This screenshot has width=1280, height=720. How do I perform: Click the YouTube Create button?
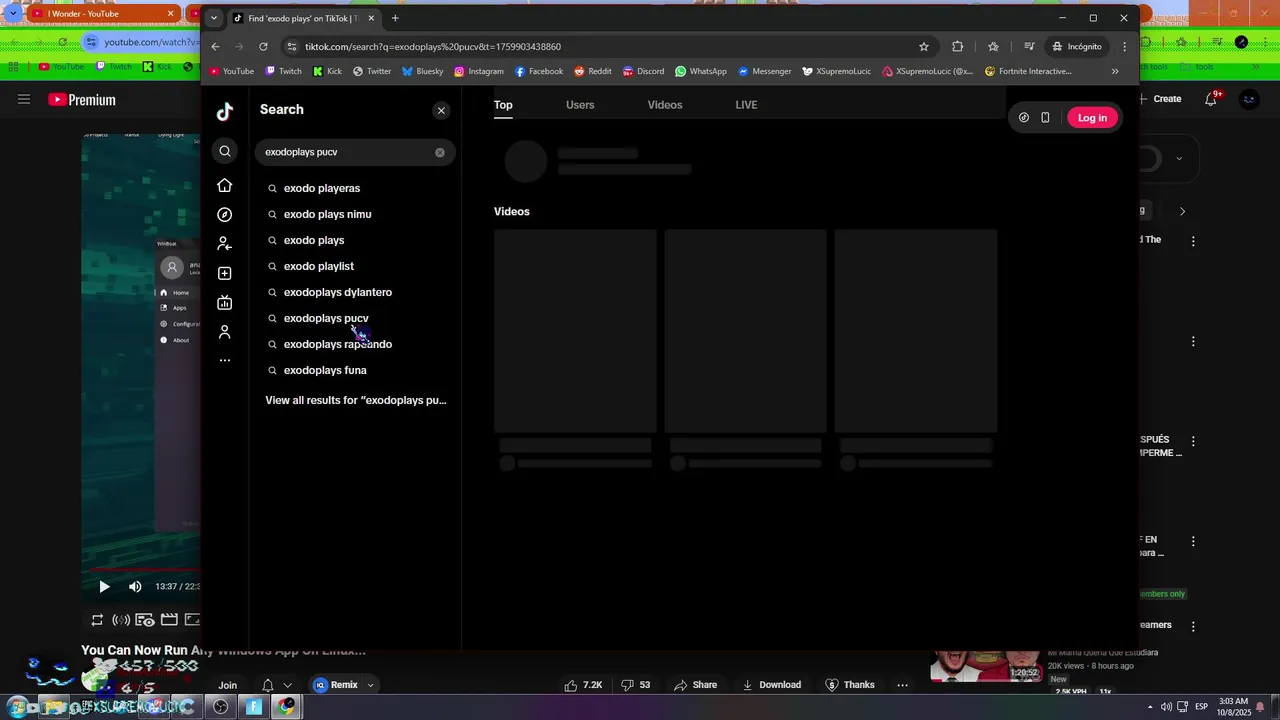(1161, 99)
